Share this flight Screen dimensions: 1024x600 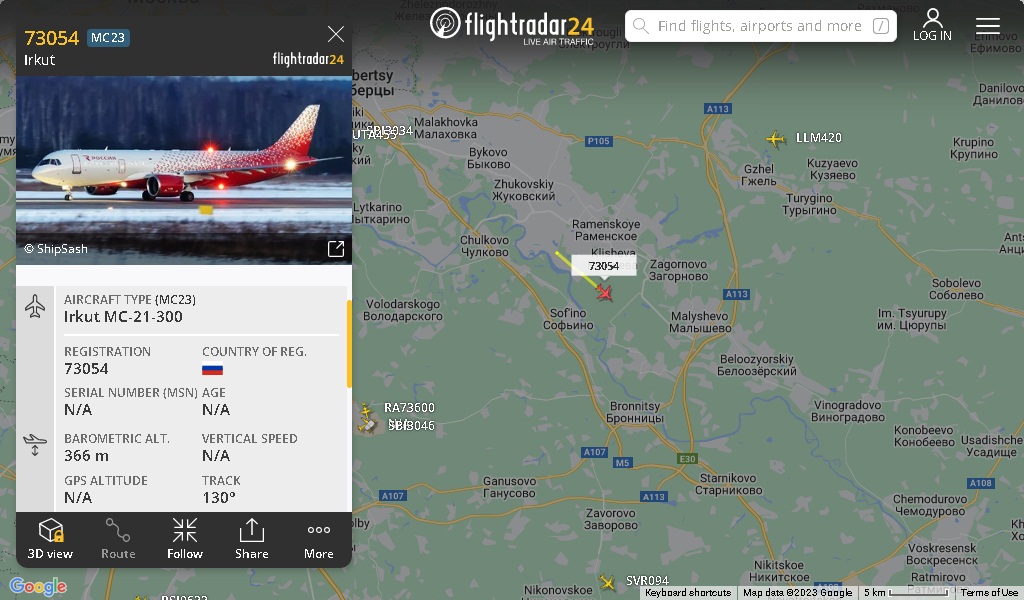click(x=251, y=539)
